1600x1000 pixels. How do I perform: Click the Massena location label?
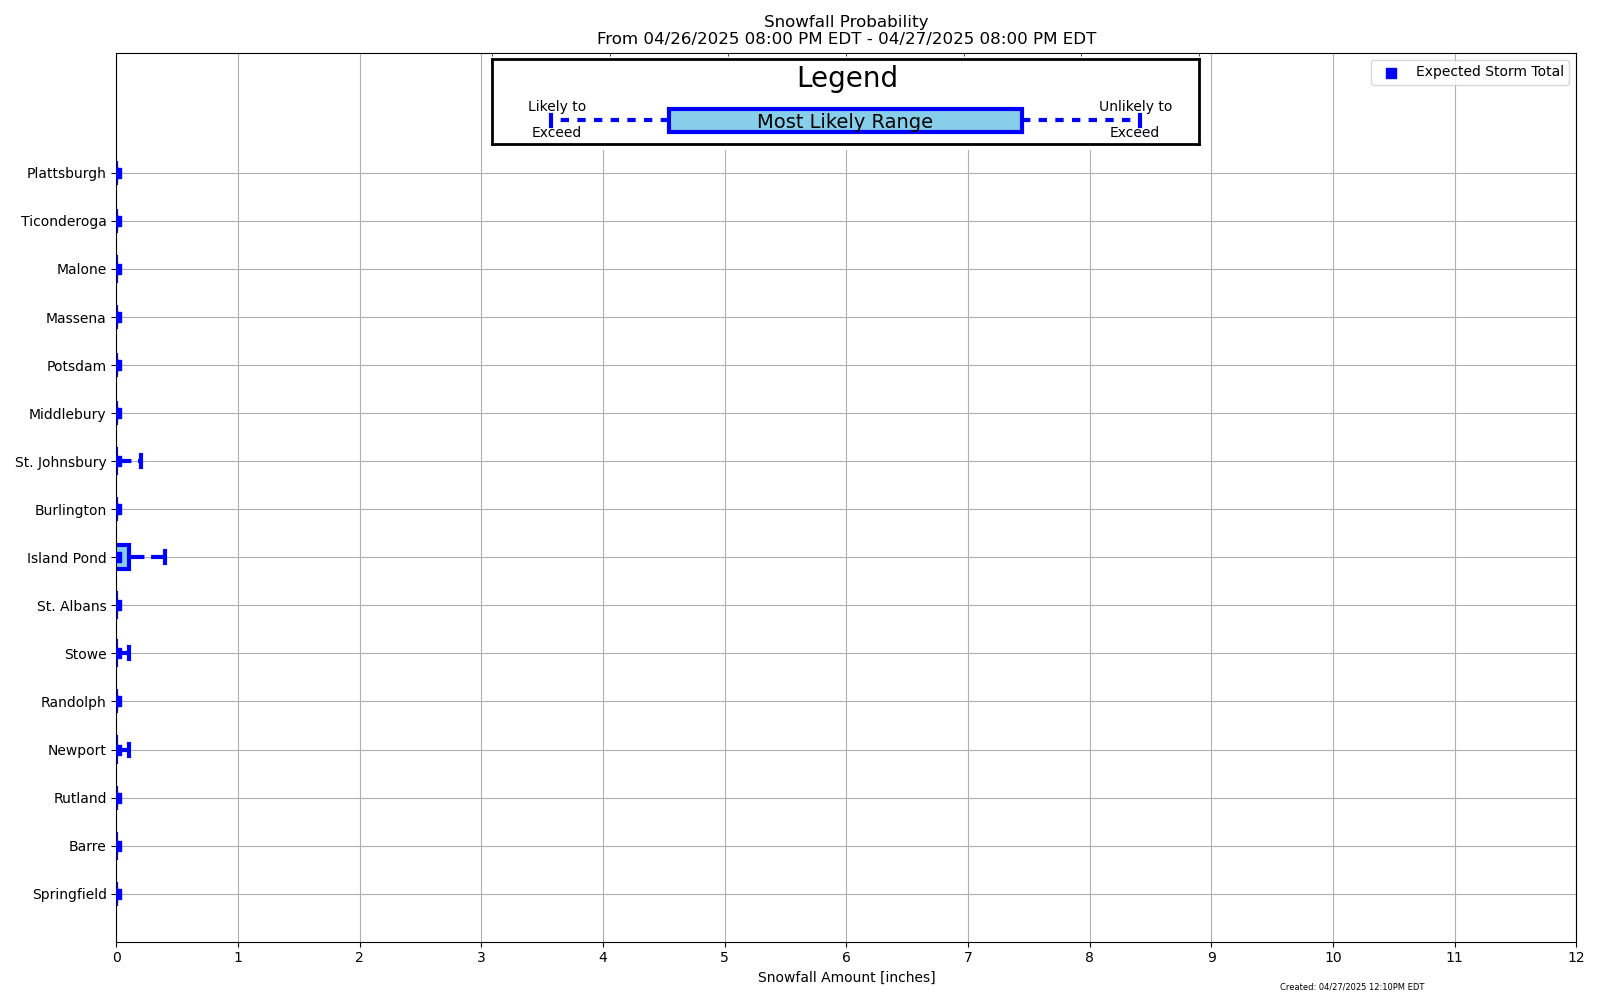76,318
